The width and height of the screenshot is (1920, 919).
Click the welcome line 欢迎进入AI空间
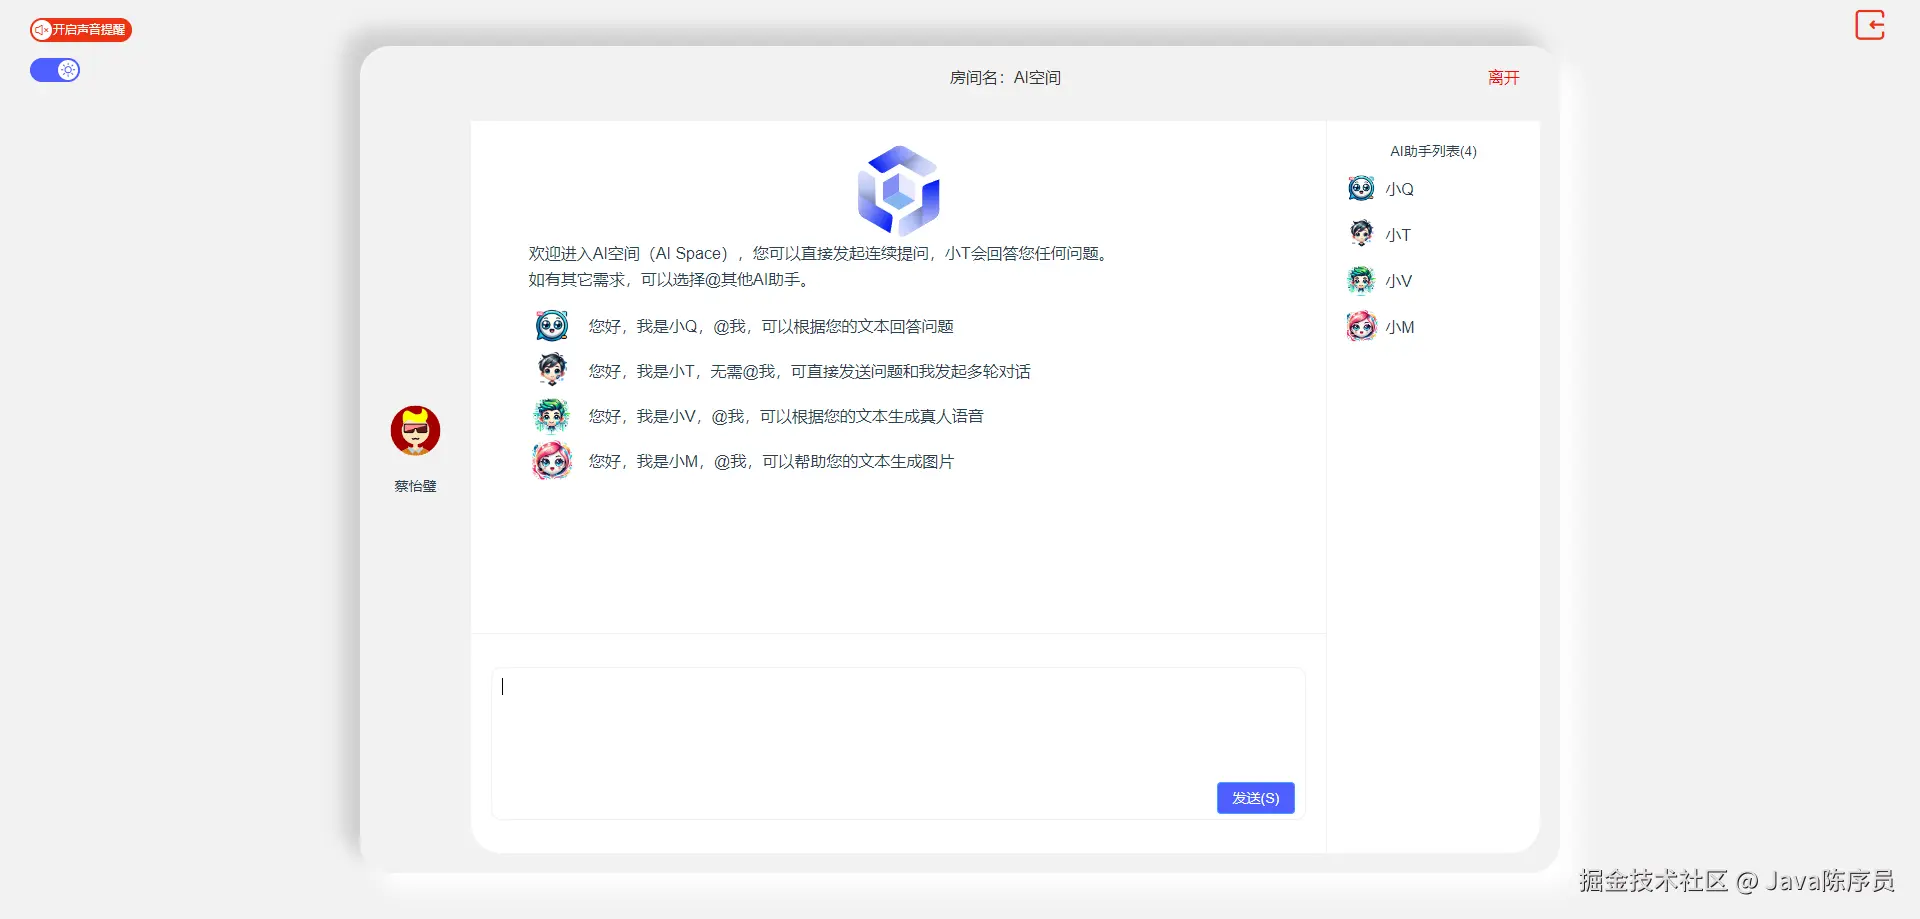(819, 254)
